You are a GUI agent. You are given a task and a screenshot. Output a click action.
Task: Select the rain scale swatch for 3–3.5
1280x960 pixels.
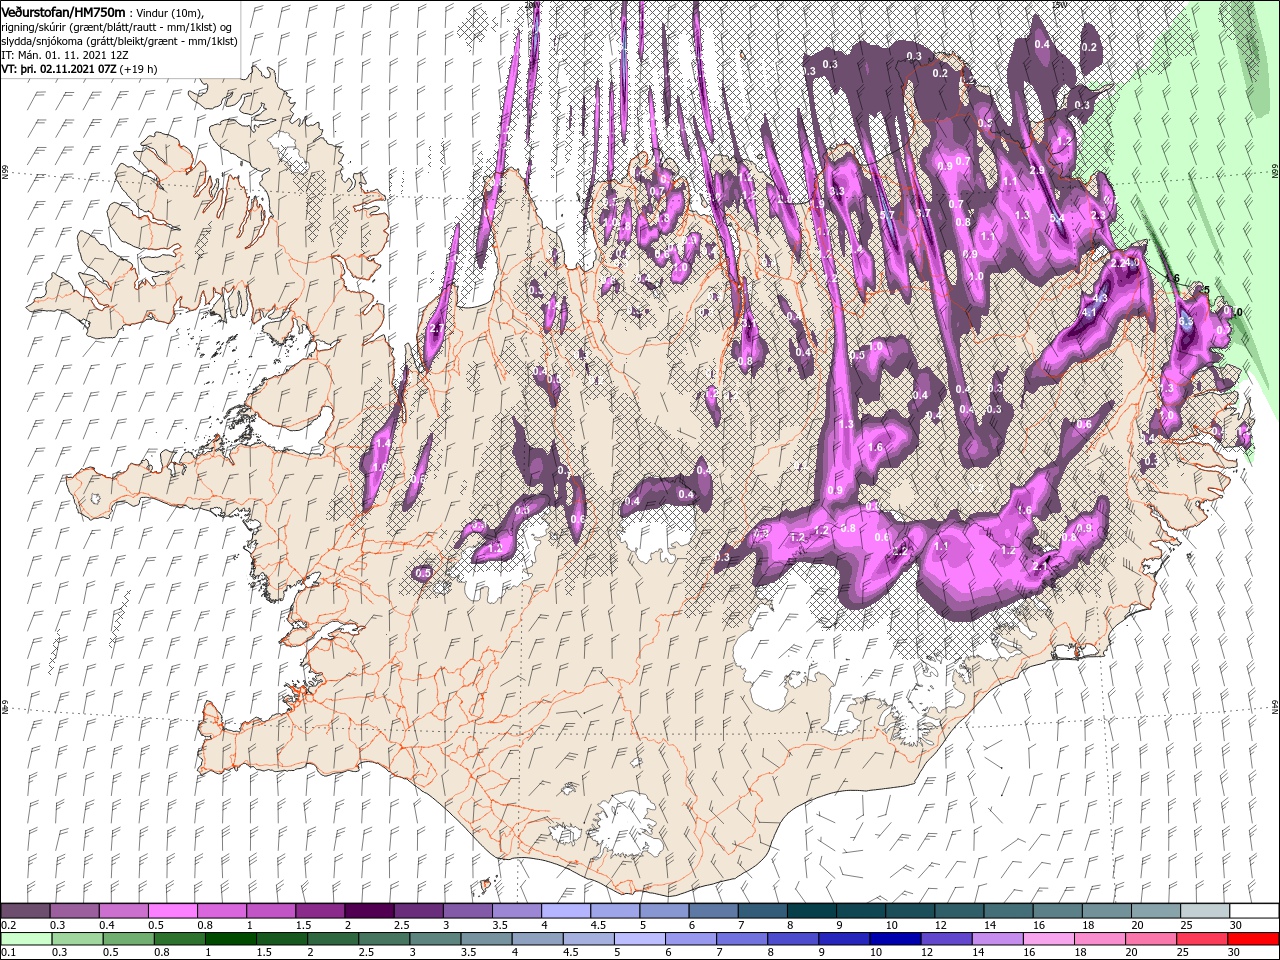[435, 939]
